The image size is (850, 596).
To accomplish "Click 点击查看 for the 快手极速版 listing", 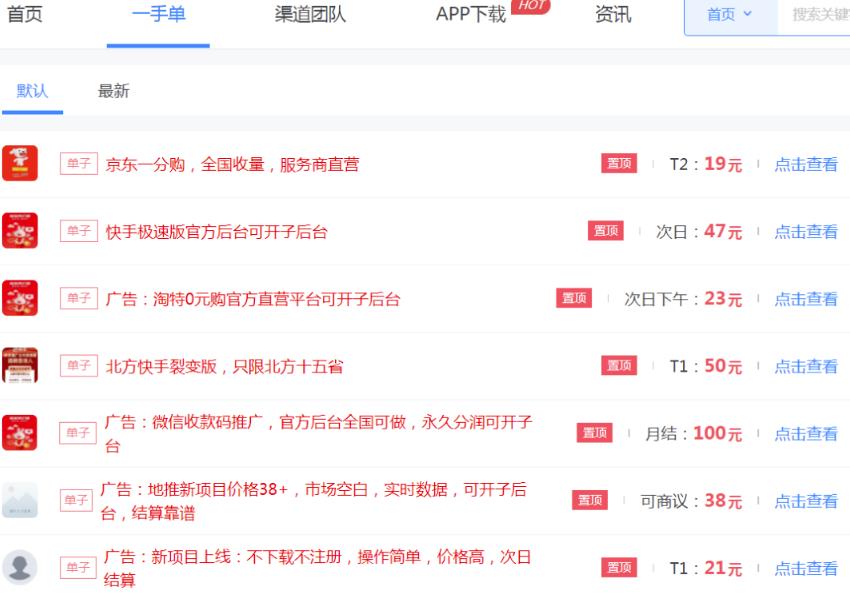I will 806,232.
